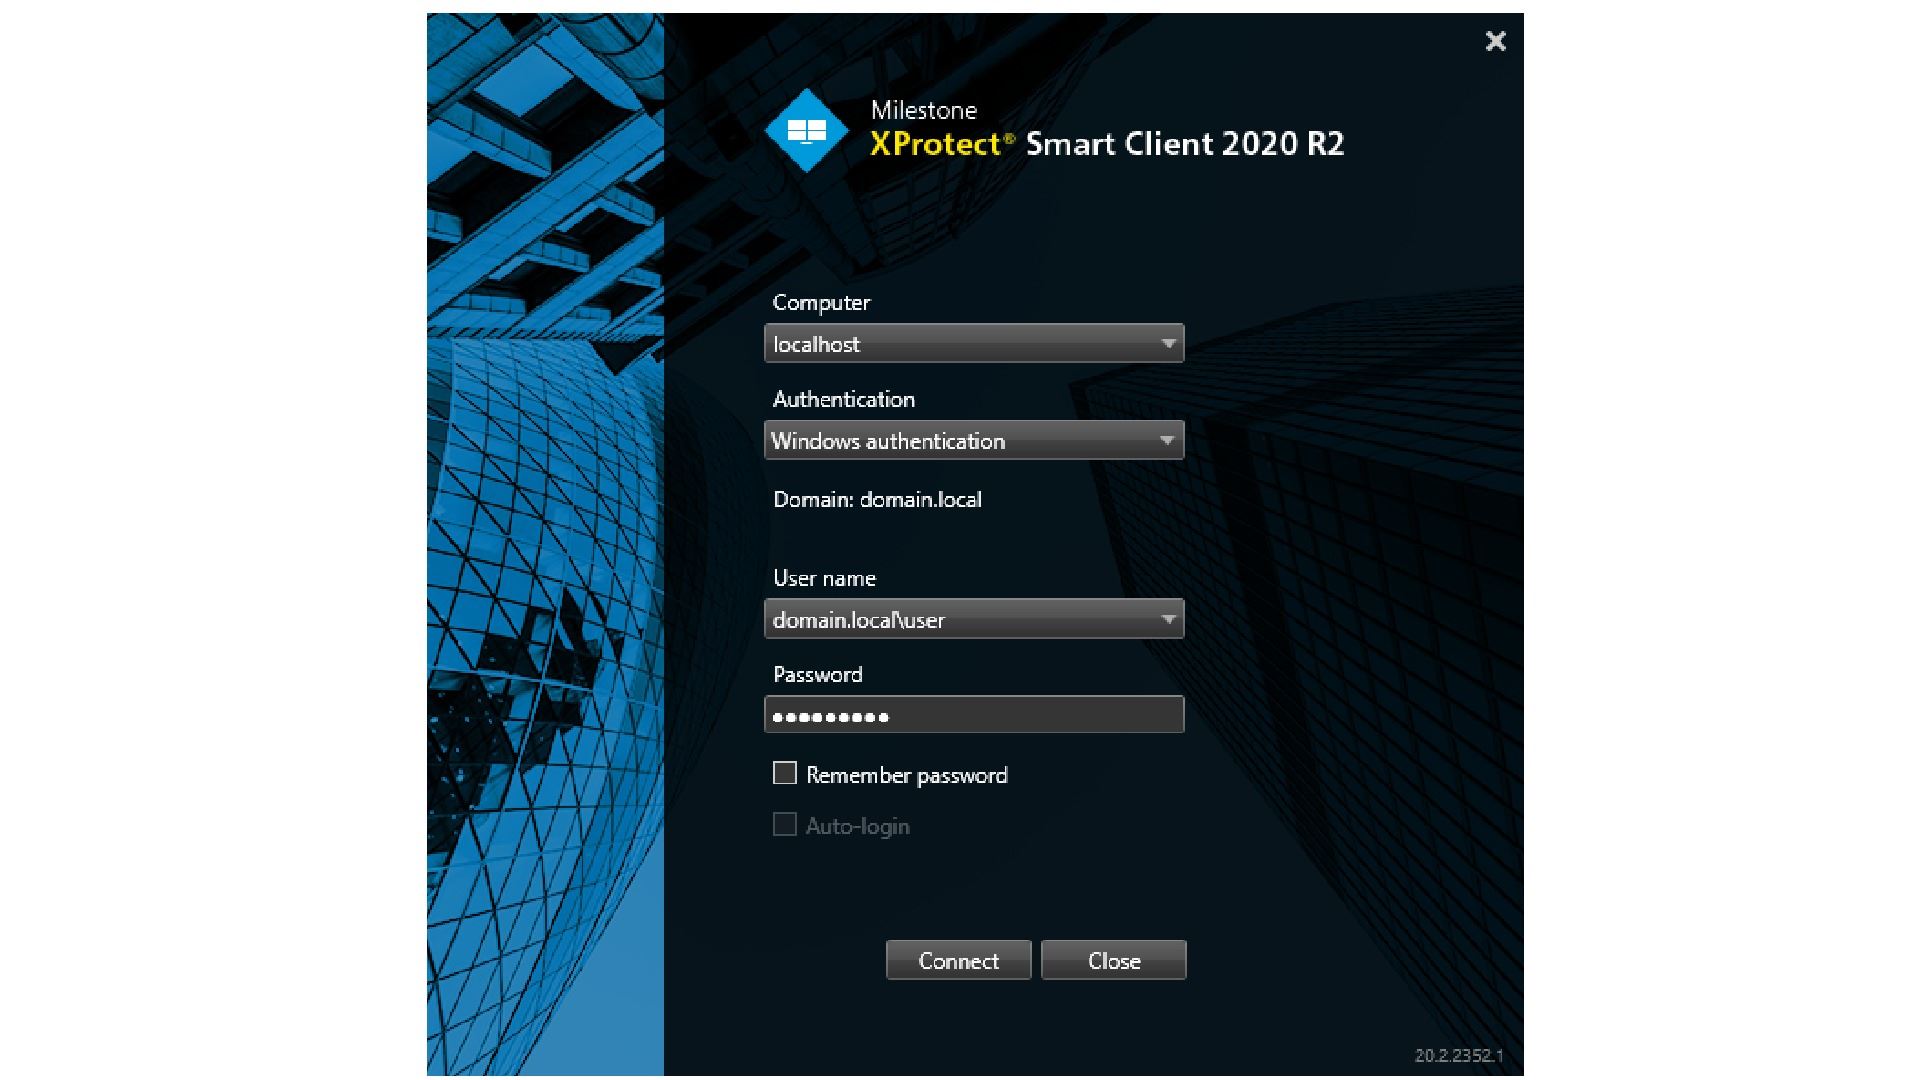Open the Authentication dropdown arrow
This screenshot has width=1920, height=1080.
pyautogui.click(x=1167, y=441)
